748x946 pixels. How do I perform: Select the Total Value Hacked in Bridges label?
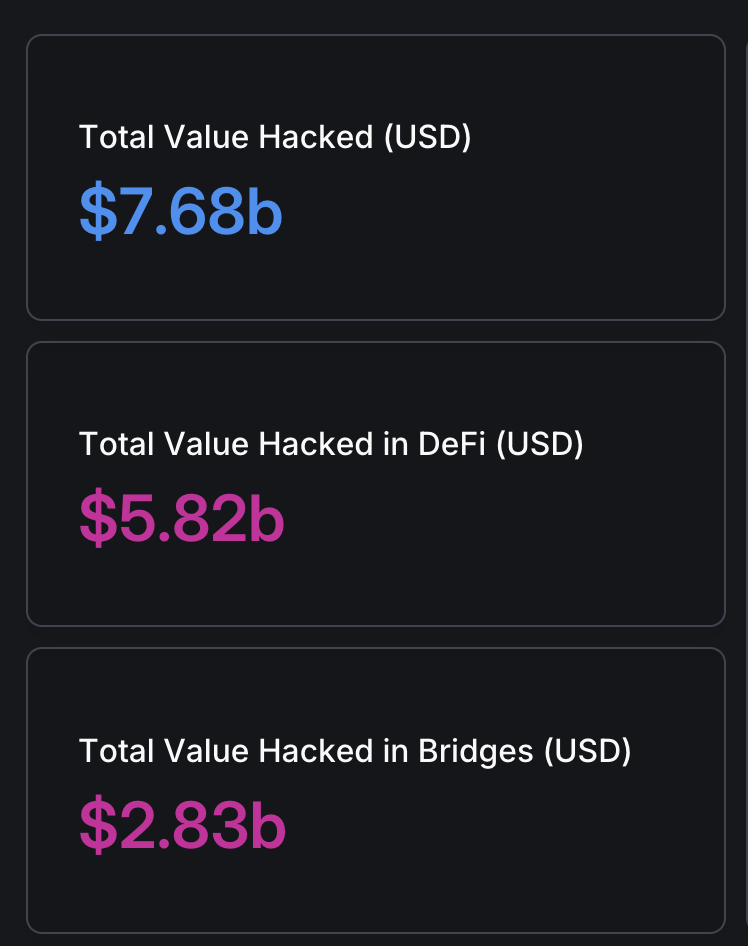(x=354, y=750)
